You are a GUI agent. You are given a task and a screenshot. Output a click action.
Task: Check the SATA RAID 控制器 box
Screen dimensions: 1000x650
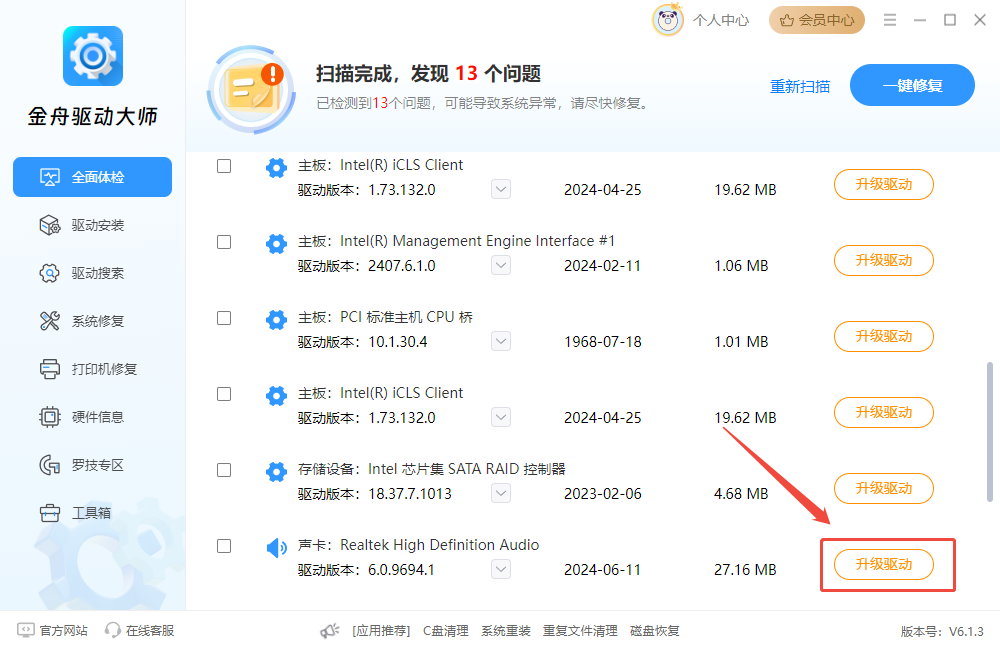pyautogui.click(x=224, y=469)
